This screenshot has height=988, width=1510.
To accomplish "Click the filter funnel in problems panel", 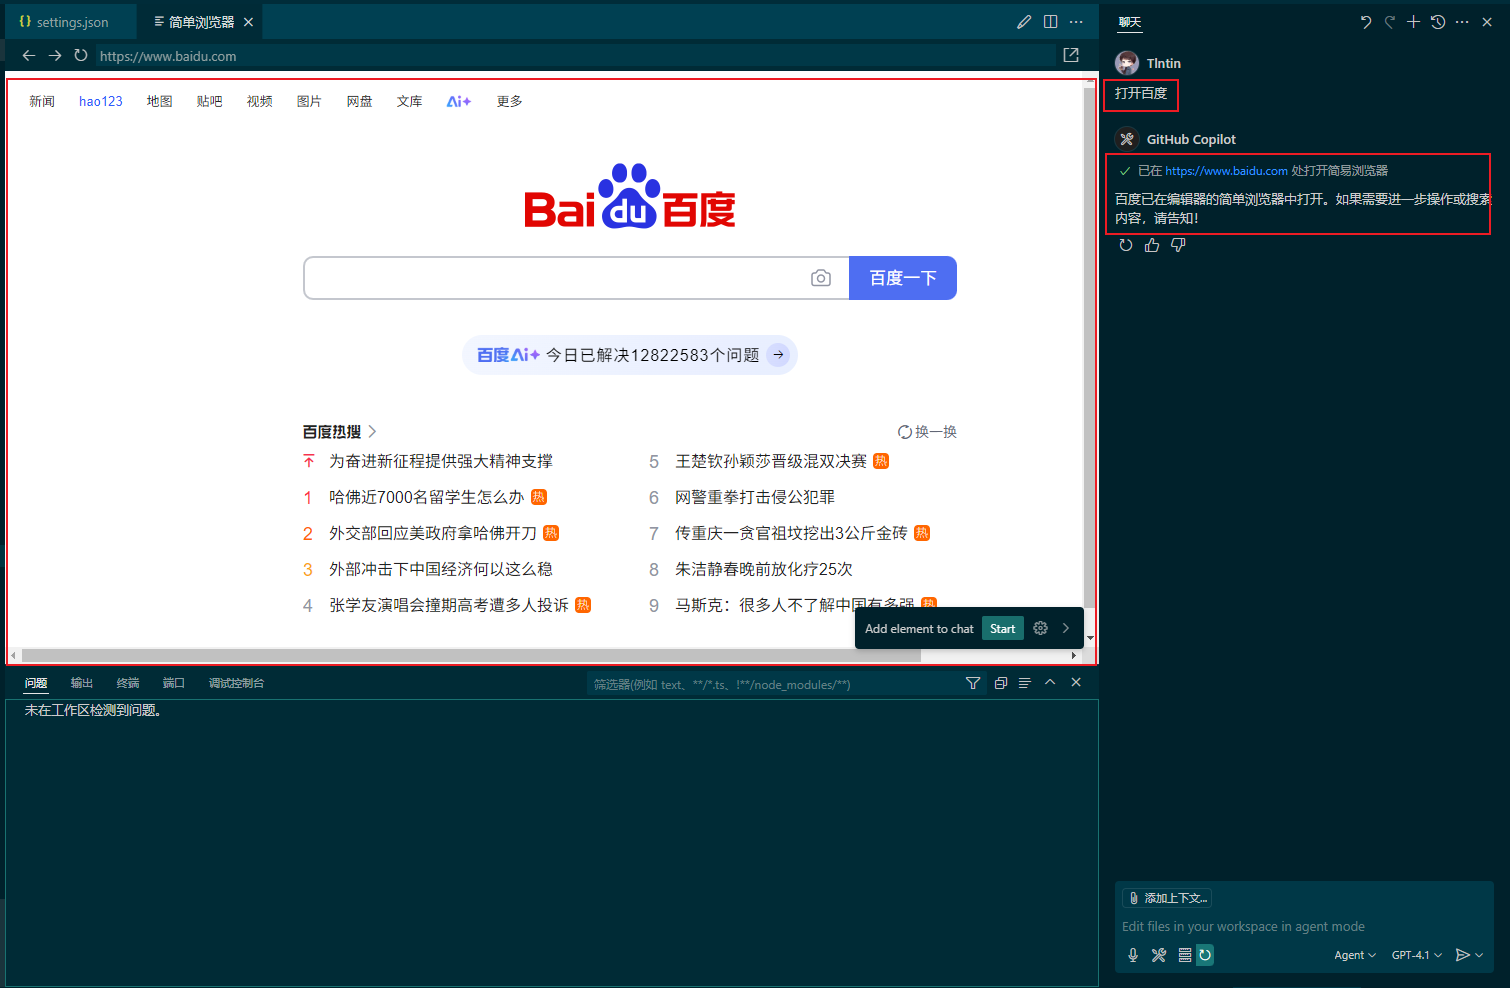I will (973, 683).
